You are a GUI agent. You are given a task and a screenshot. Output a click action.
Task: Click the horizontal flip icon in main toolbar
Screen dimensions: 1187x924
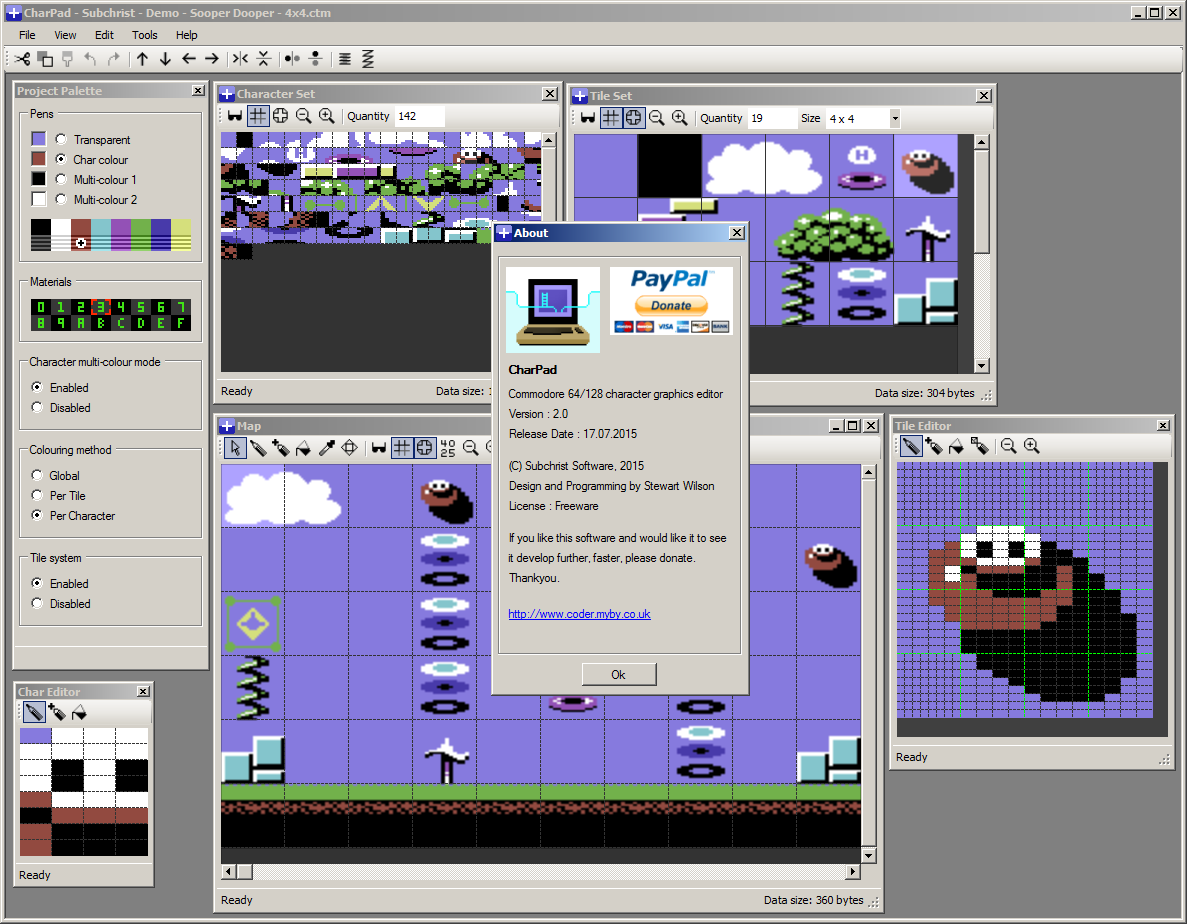tap(240, 59)
